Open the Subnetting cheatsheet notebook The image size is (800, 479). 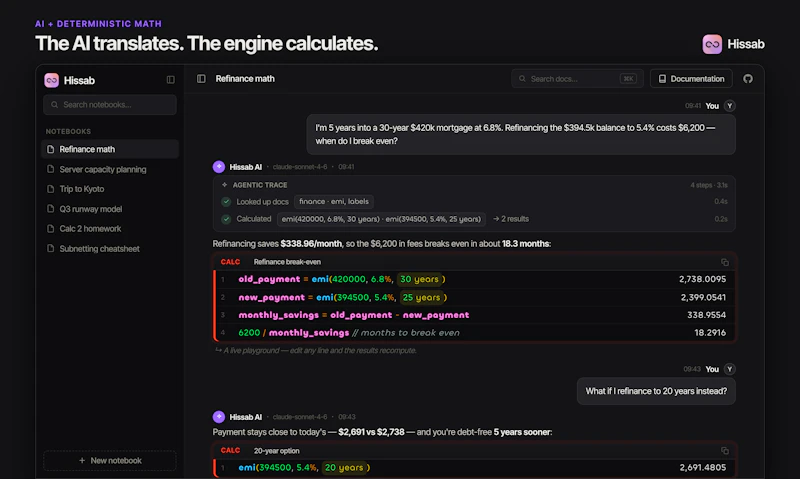click(110, 248)
